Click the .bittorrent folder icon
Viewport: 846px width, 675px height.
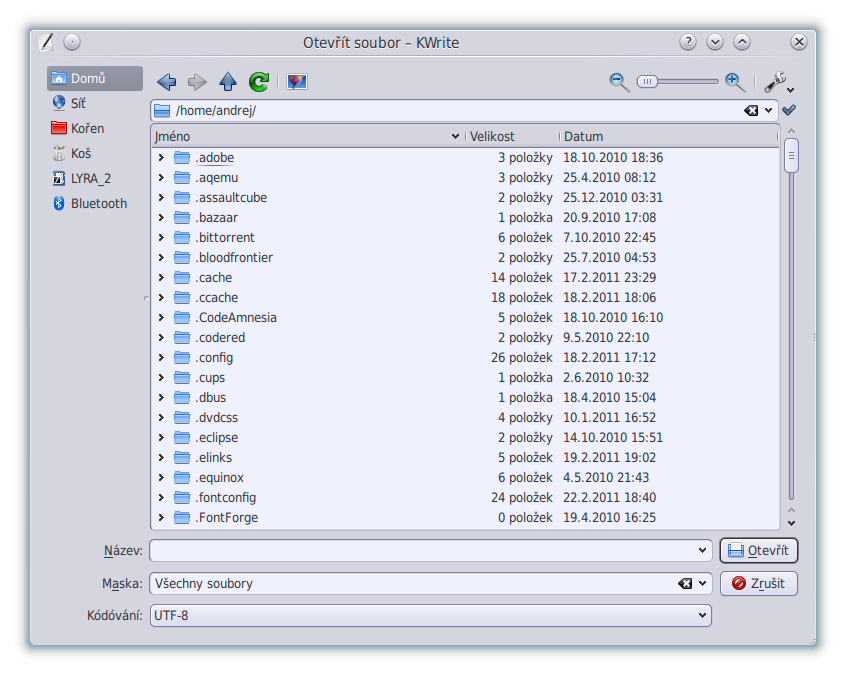coord(182,237)
